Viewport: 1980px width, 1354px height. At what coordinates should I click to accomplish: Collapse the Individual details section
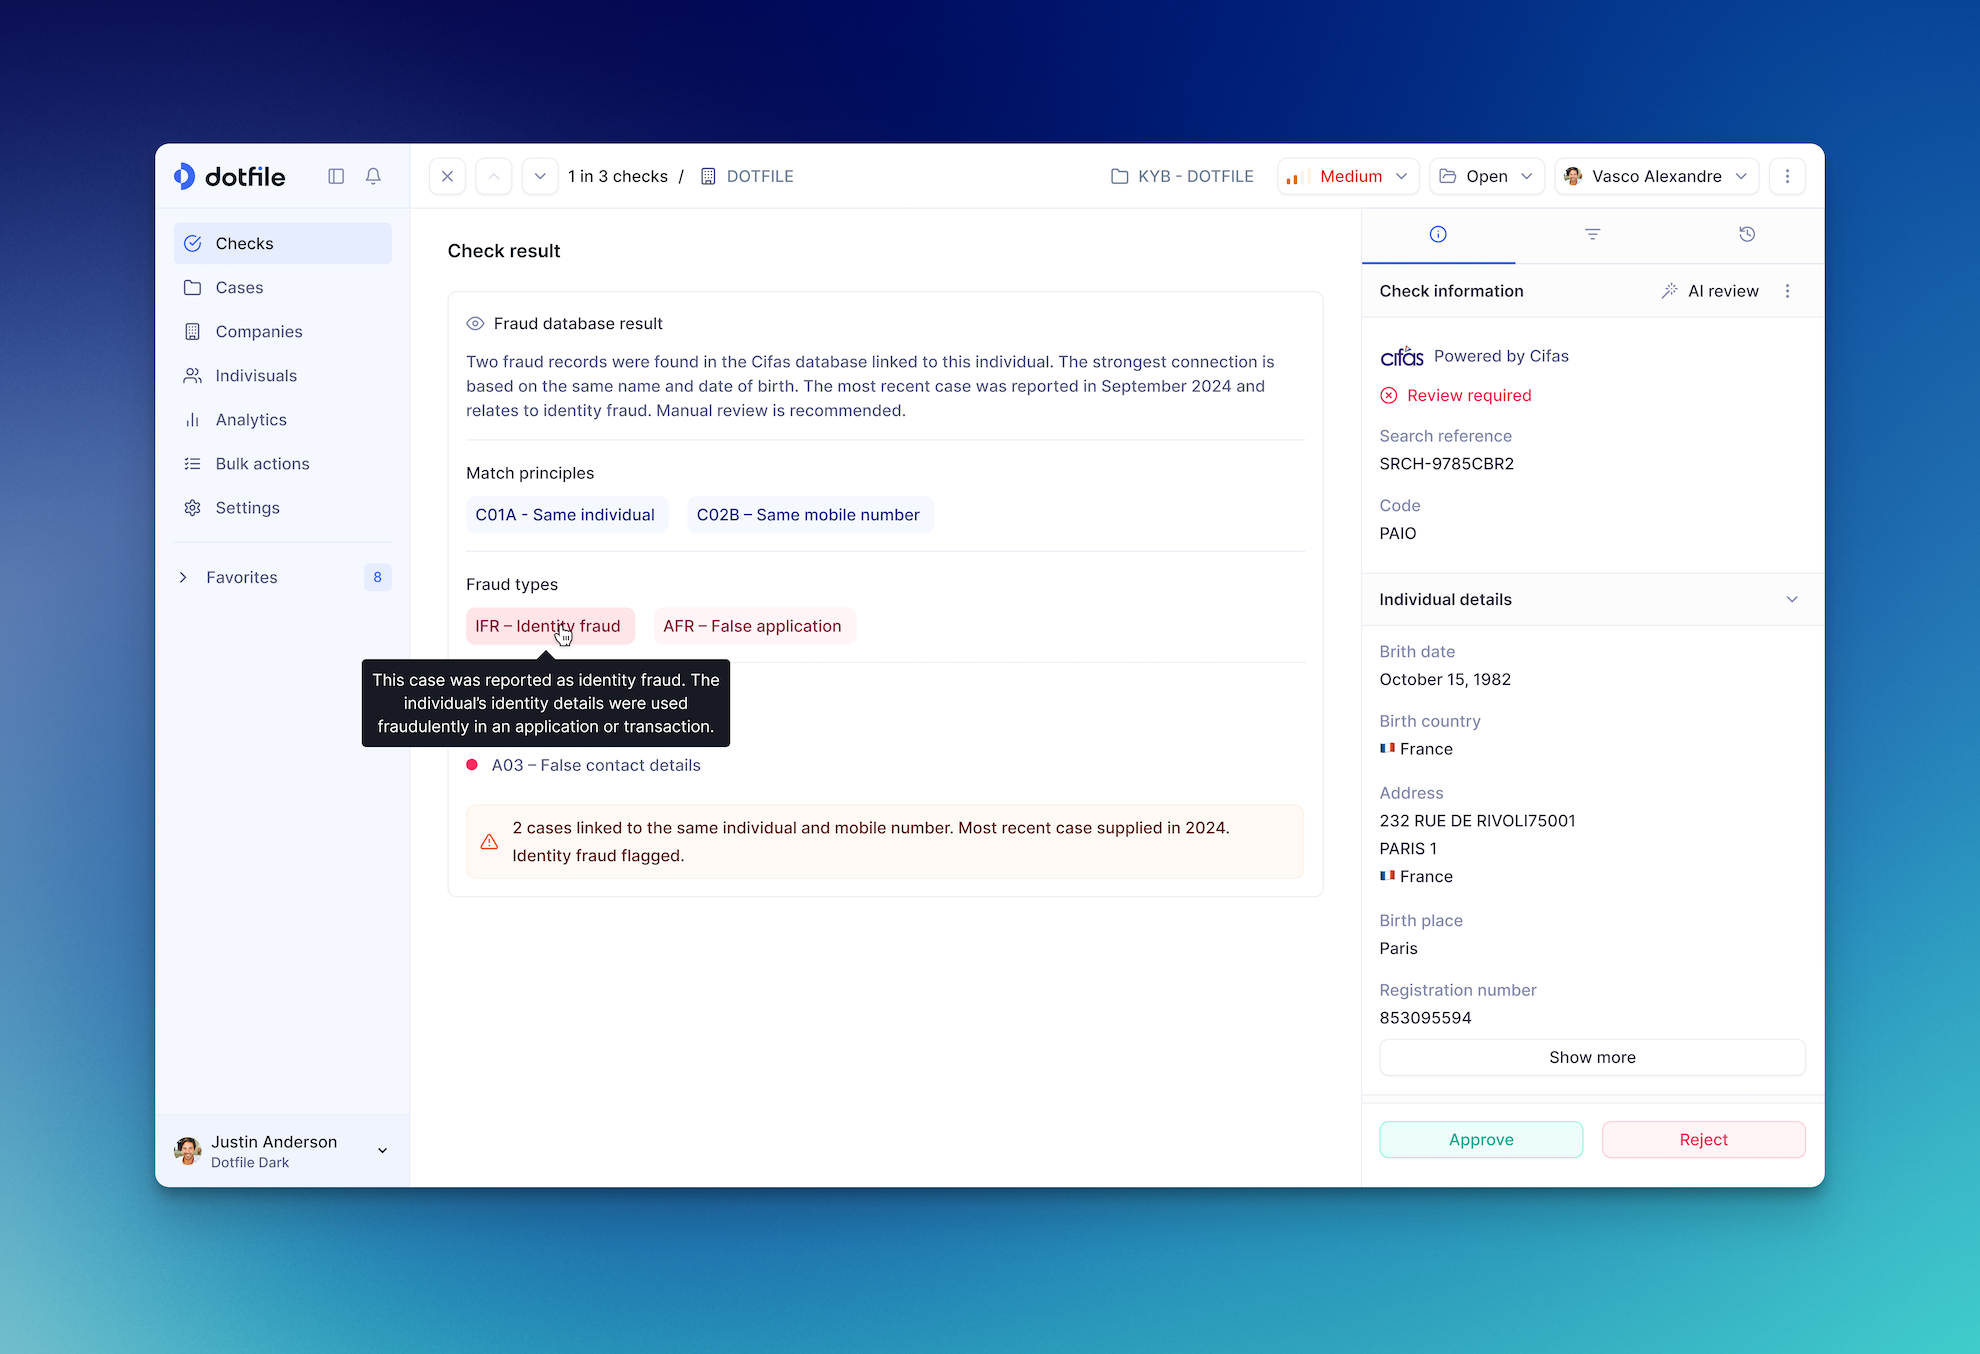(x=1791, y=599)
